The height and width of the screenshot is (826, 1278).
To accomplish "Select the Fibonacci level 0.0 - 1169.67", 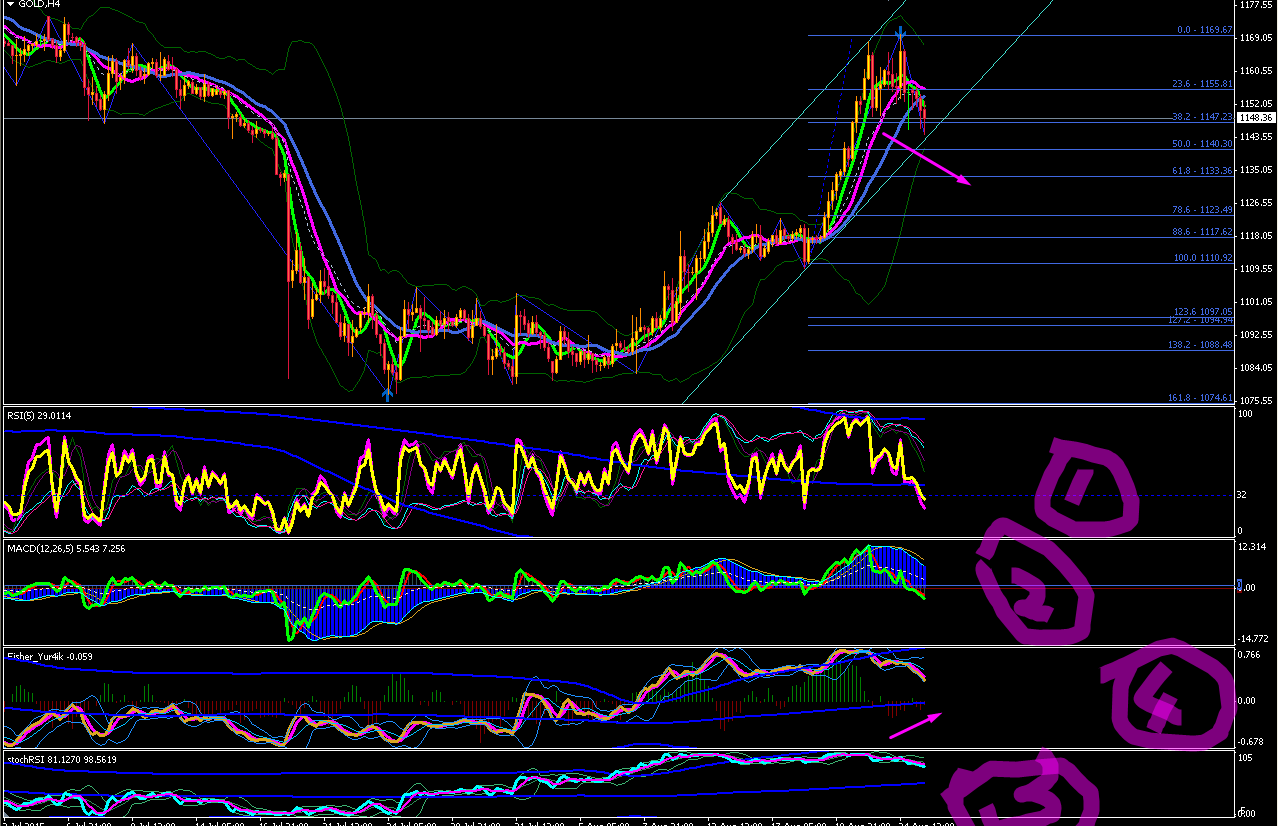I will tap(1206, 30).
